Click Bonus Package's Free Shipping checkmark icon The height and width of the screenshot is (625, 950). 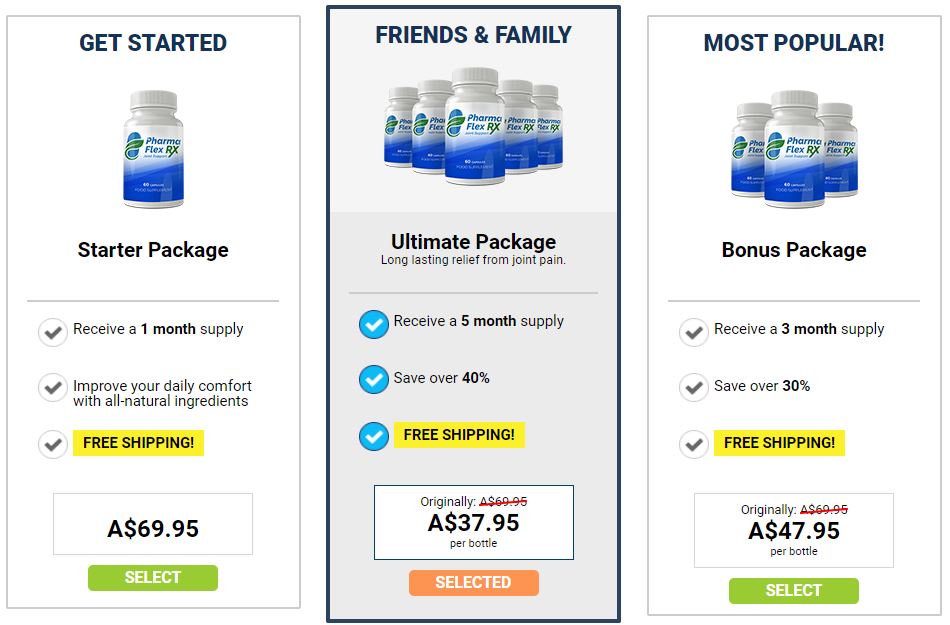[x=694, y=444]
